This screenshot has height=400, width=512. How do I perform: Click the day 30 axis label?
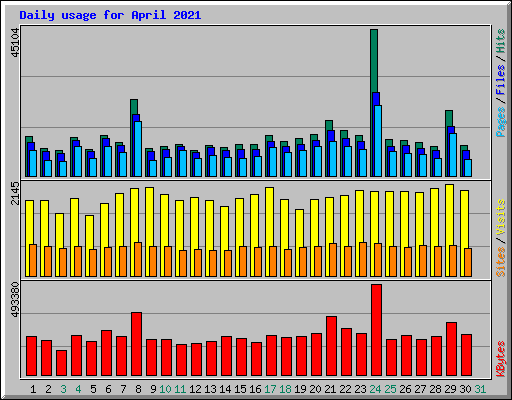point(465,389)
